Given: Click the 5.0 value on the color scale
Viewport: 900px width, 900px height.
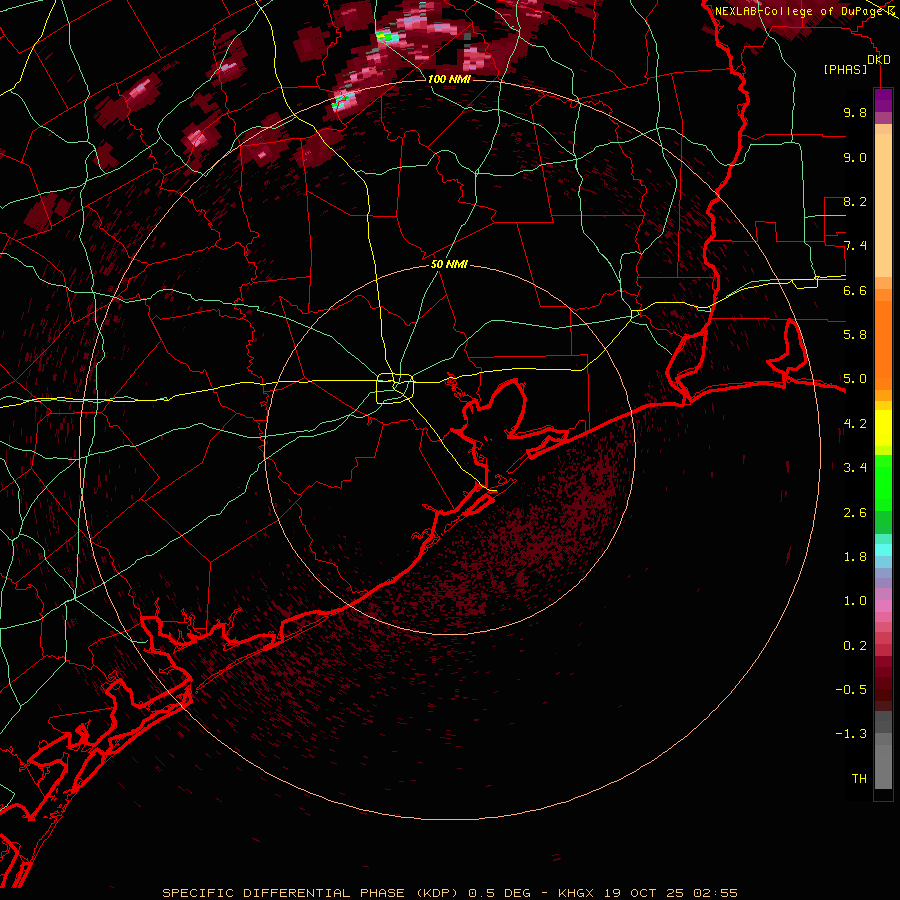Looking at the screenshot, I should click(855, 379).
